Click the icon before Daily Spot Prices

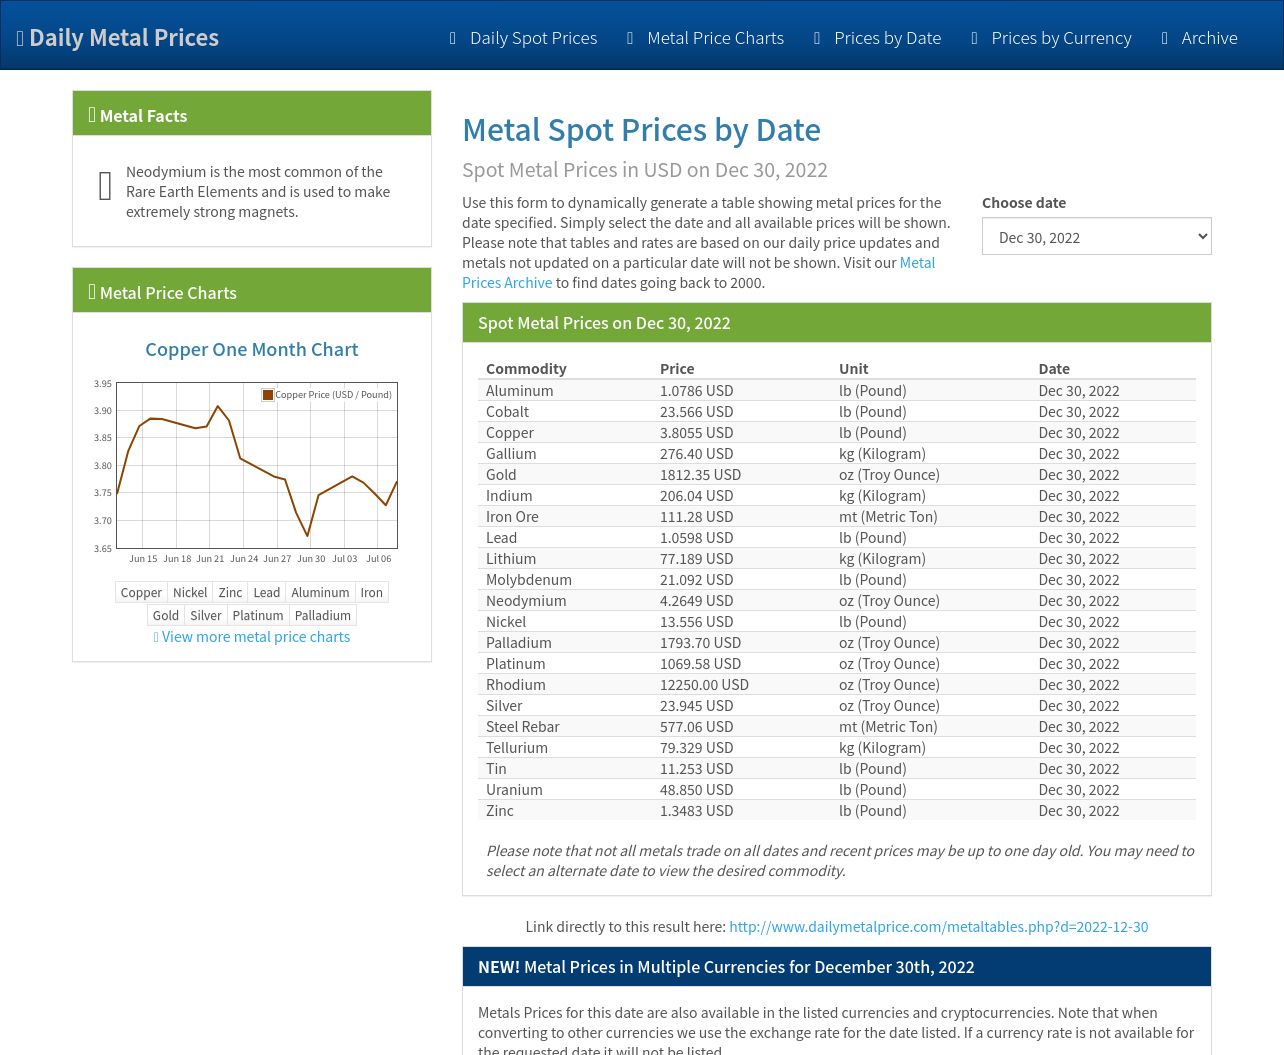[x=453, y=38]
